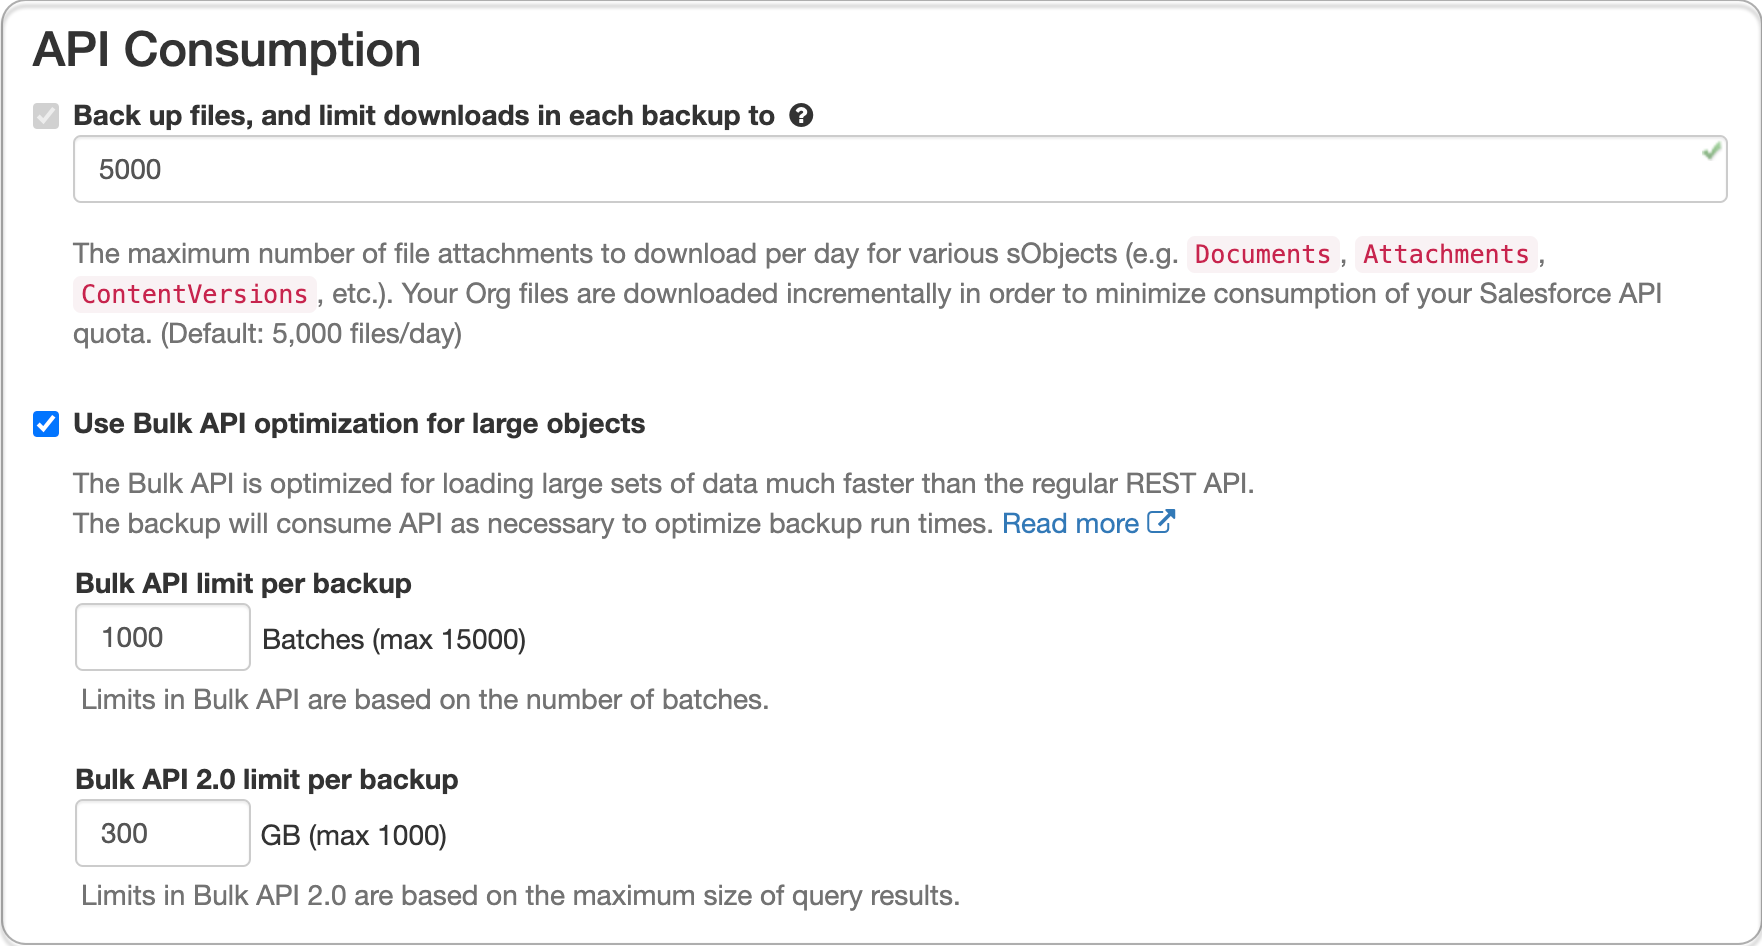
Task: Select the Bulk API 2.0 field showing 300
Action: coord(161,833)
